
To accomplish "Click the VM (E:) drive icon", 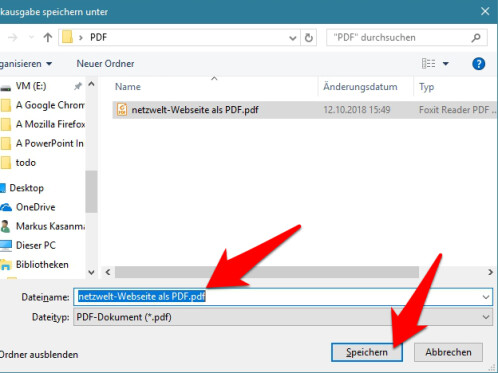I will click(6, 88).
